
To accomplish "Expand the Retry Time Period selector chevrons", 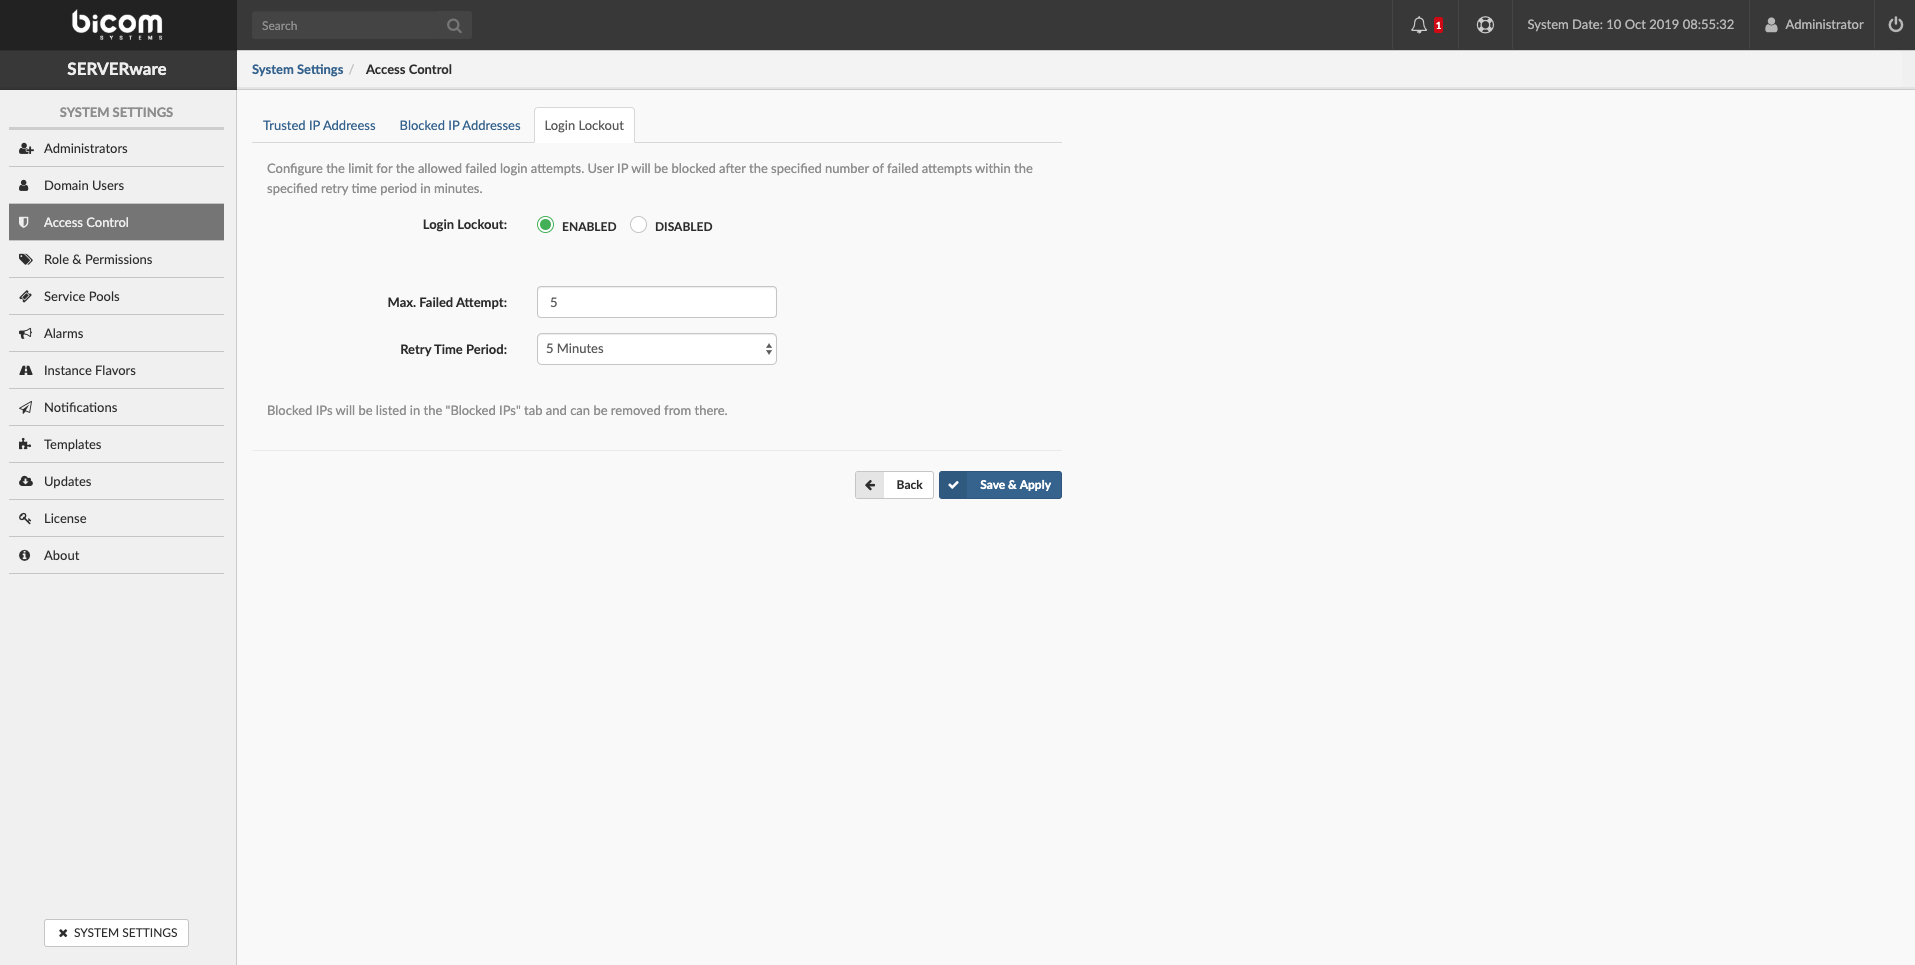I will coord(767,348).
